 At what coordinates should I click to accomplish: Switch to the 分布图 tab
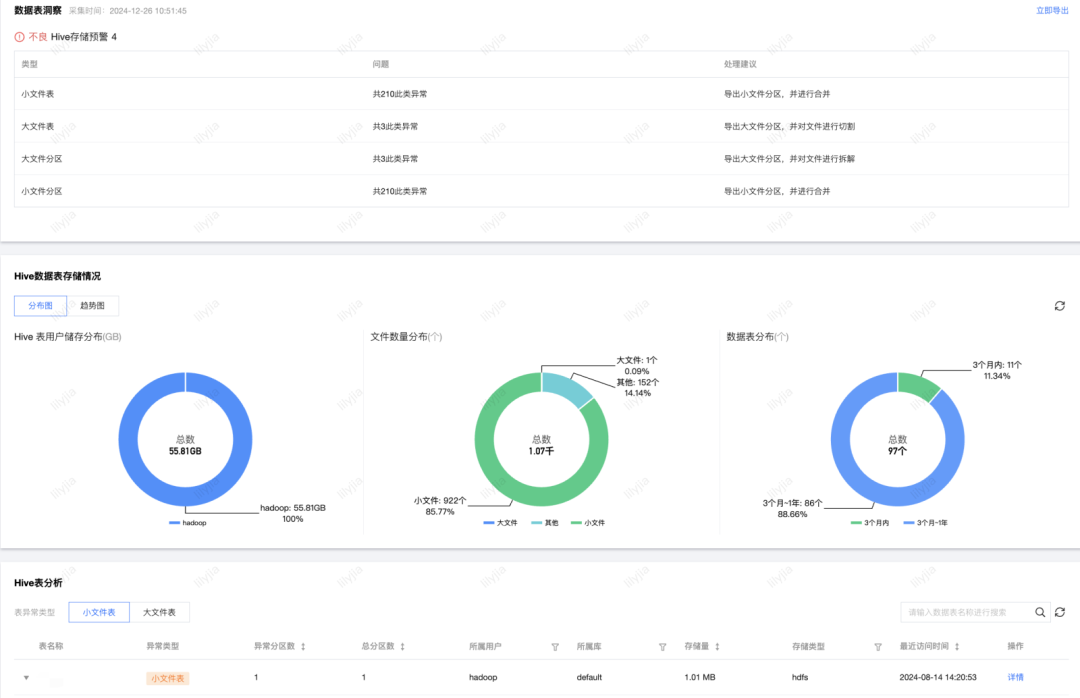(41, 305)
